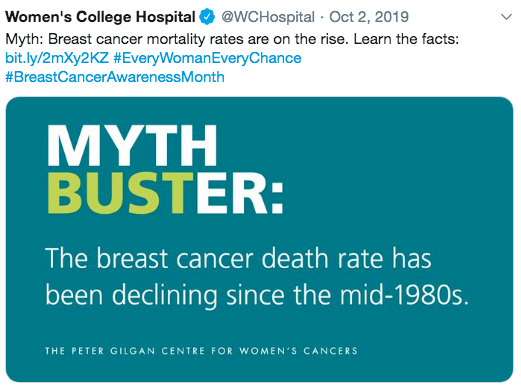Image resolution: width=521 pixels, height=391 pixels.
Task: Open the Myth Buster image card
Action: coord(259,239)
